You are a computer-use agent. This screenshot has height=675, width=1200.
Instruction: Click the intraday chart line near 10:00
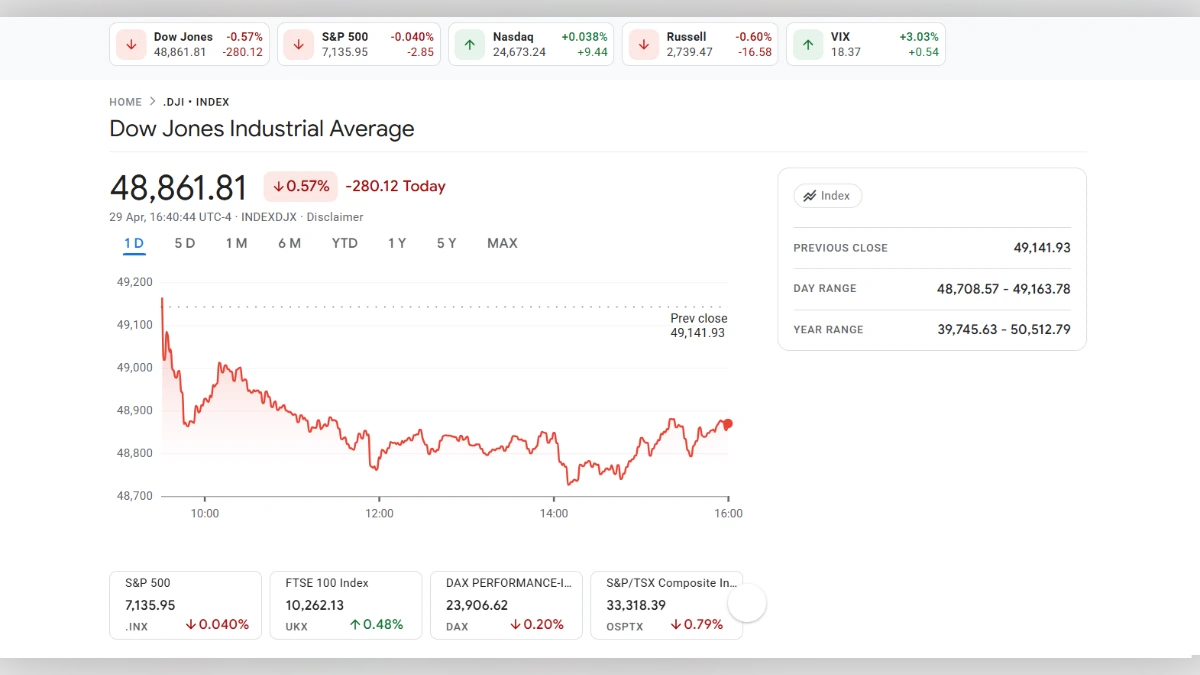pyautogui.click(x=204, y=401)
